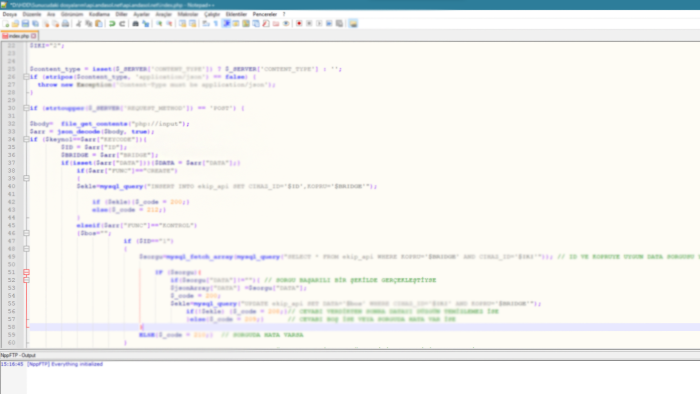Collapse the fold at line 39
Viewport: 700px width, 394px height.
click(26, 178)
